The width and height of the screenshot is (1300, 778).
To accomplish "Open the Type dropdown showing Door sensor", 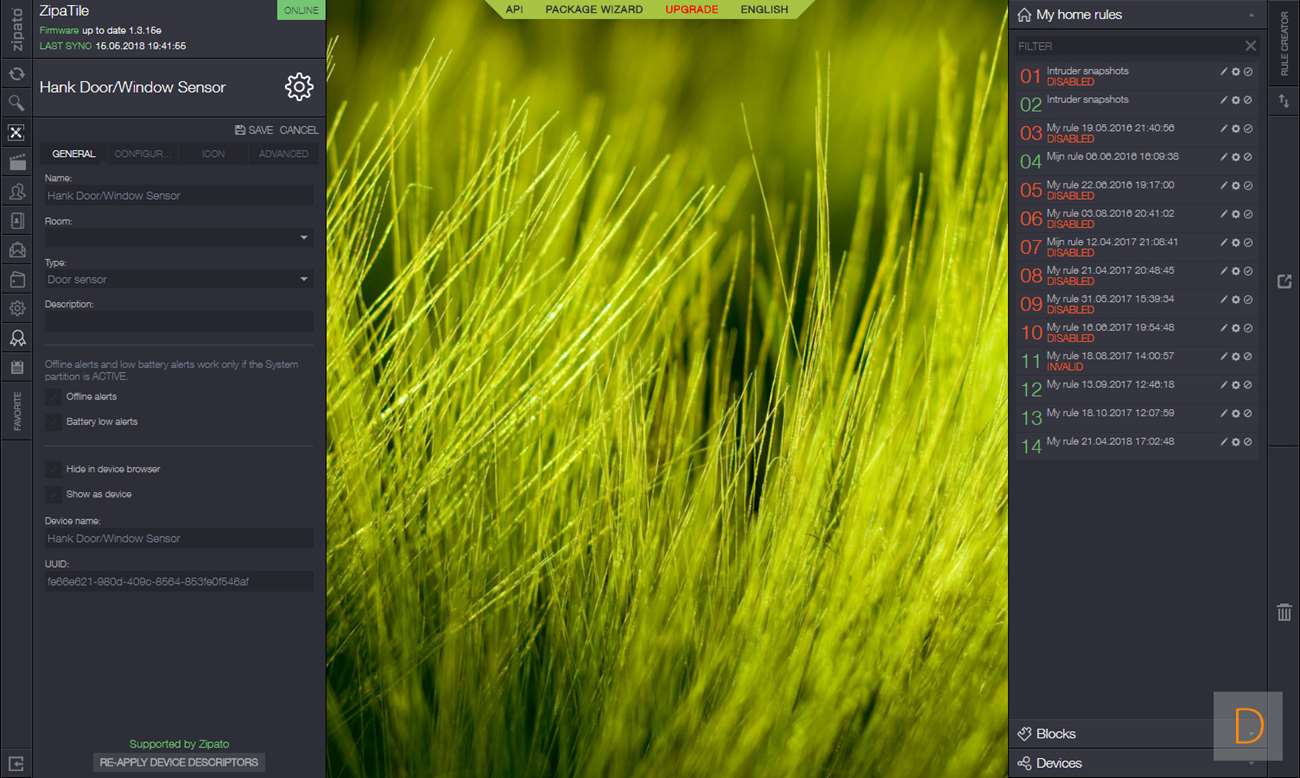I will tap(179, 280).
